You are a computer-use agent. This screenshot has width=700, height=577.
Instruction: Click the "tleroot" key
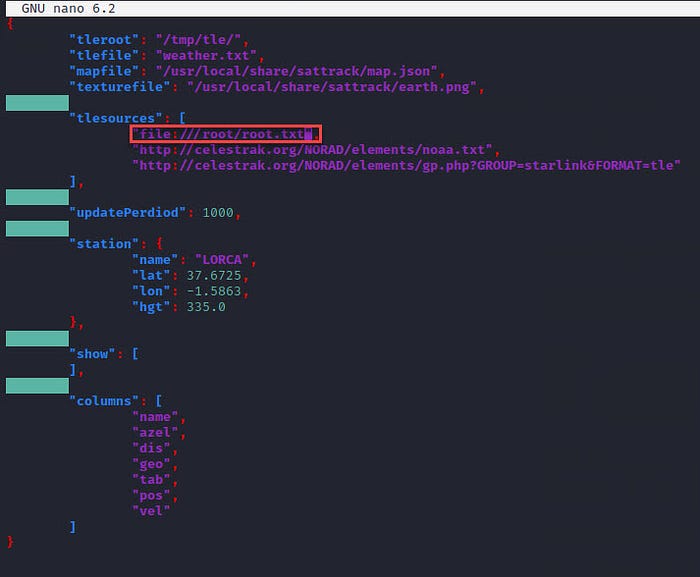(x=104, y=40)
